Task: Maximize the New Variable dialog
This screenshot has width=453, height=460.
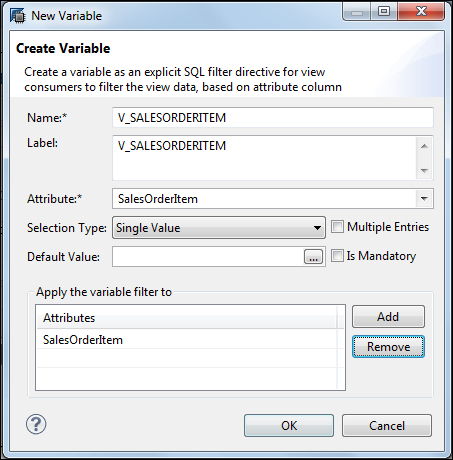Action: (384, 12)
